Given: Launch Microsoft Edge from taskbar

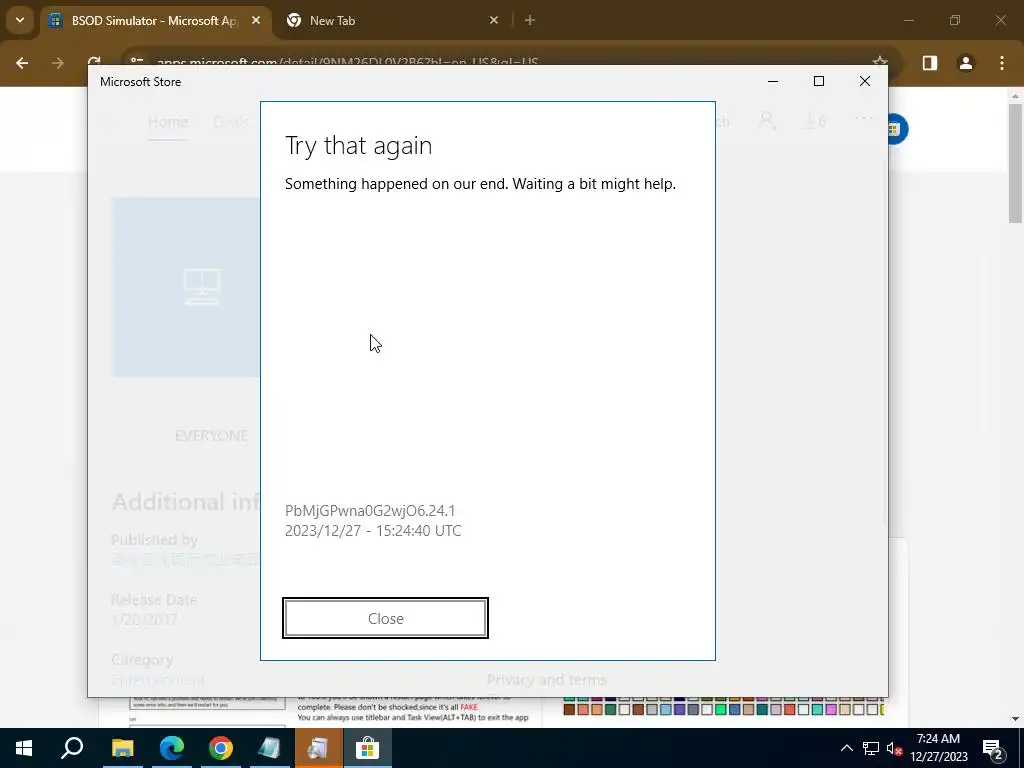Looking at the screenshot, I should click(171, 748).
